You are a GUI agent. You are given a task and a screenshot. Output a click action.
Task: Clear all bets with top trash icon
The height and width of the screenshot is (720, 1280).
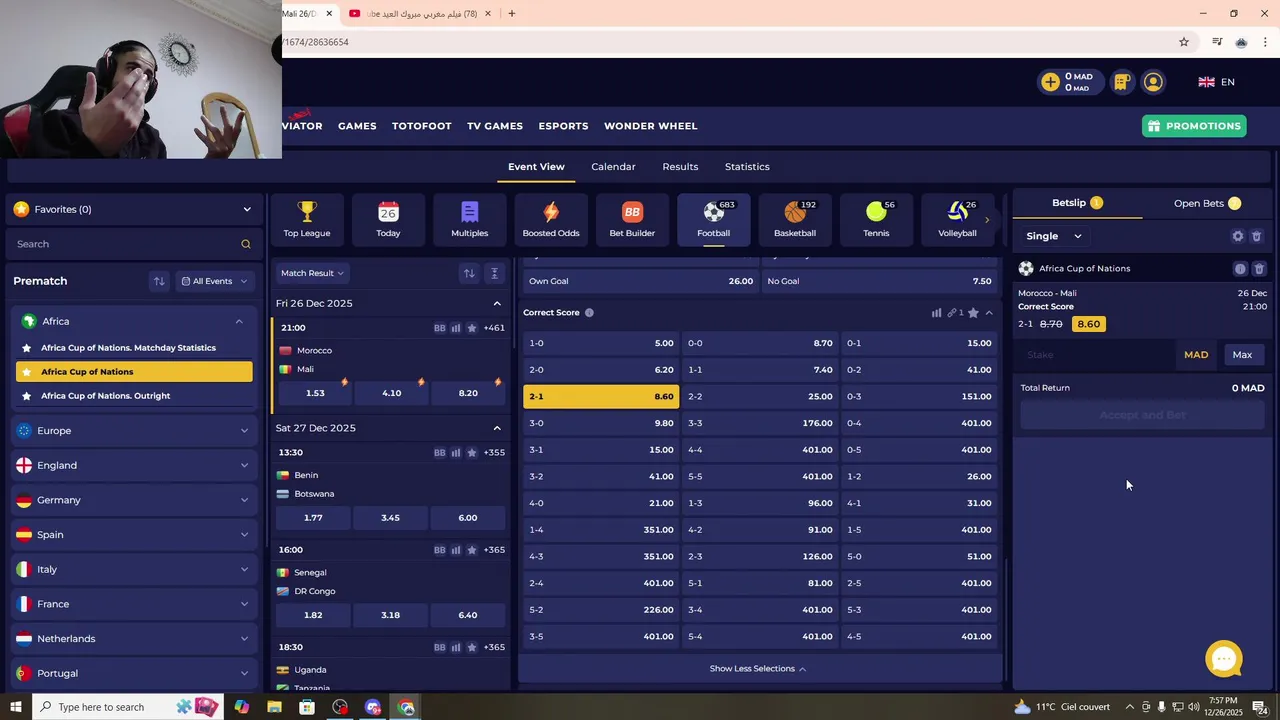point(1257,236)
